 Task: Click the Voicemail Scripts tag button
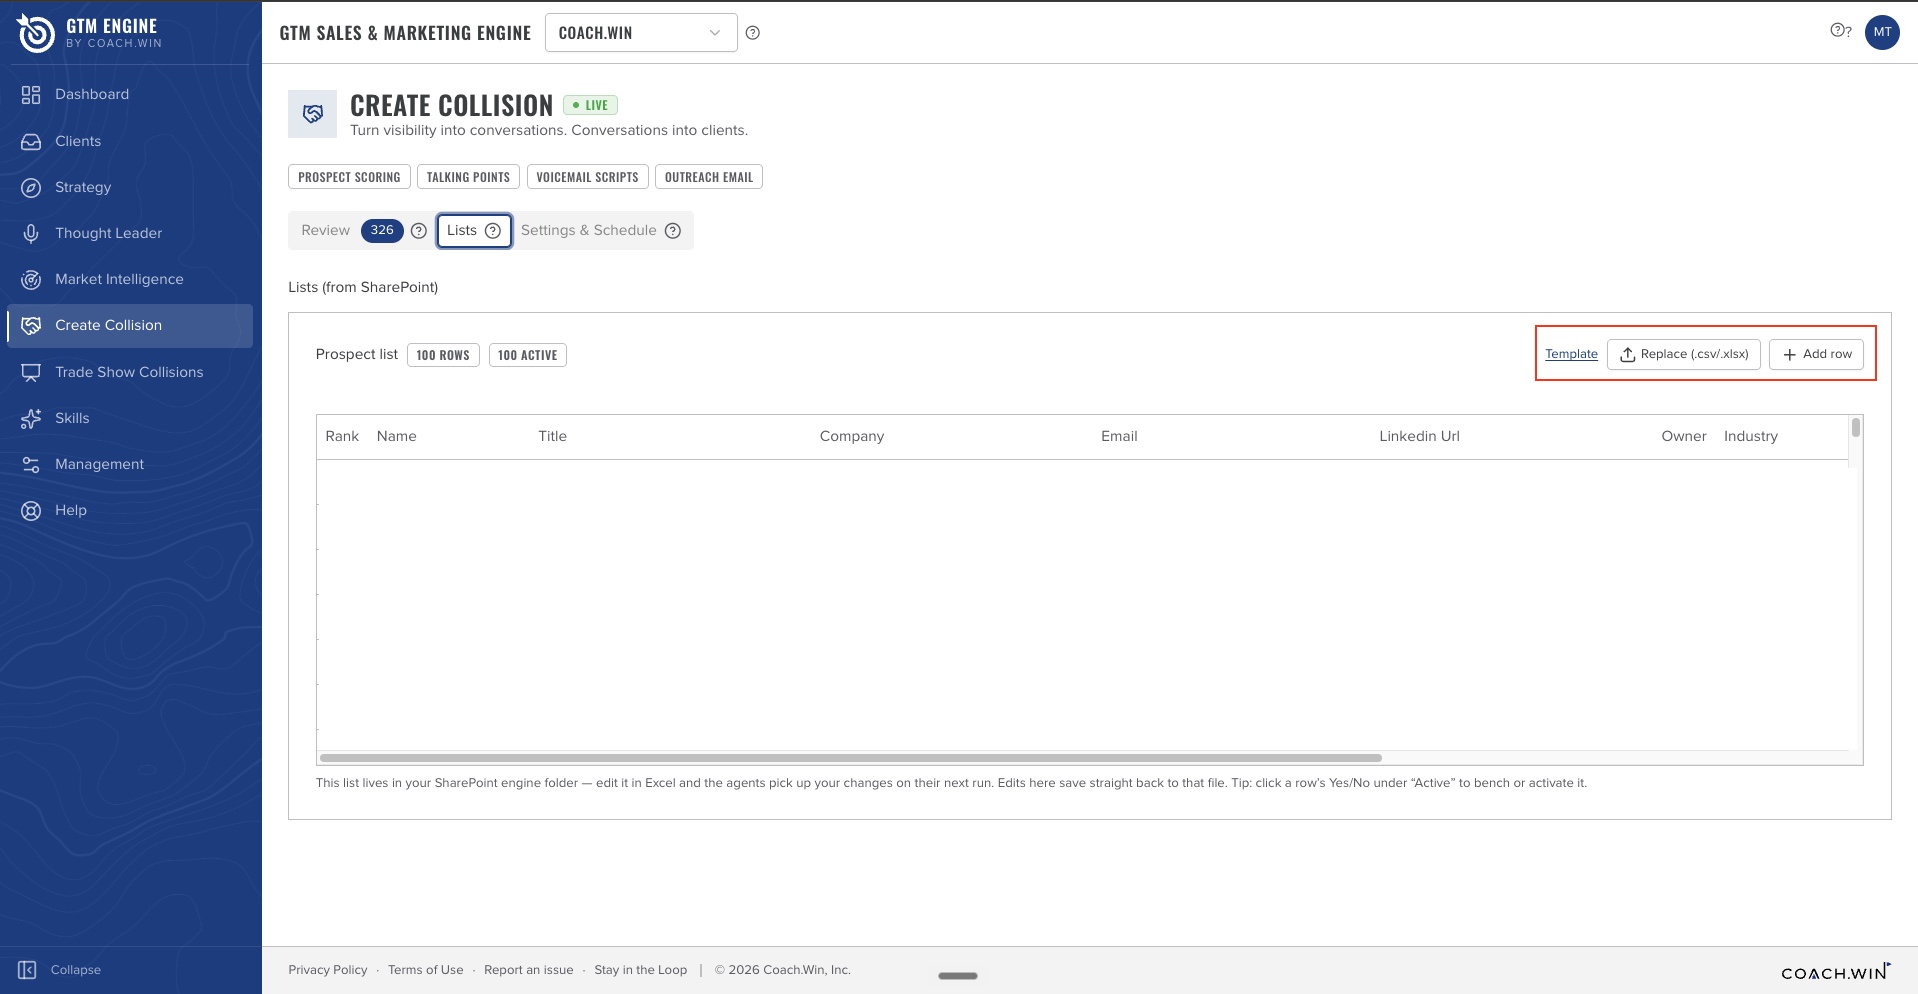(x=587, y=177)
